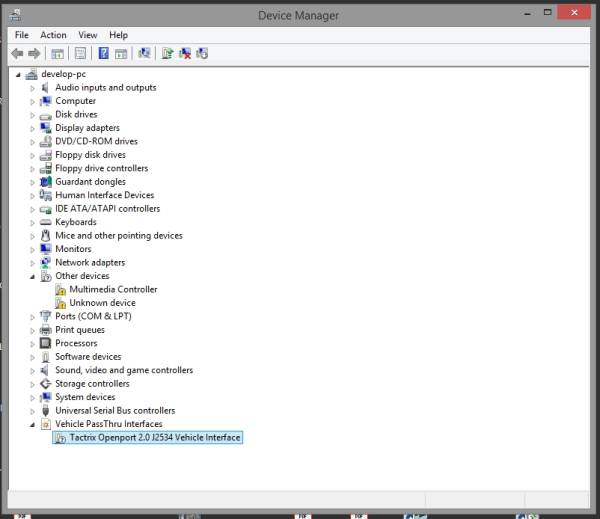Minimize the Device Manager window
This screenshot has height=519, width=600.
tap(527, 13)
